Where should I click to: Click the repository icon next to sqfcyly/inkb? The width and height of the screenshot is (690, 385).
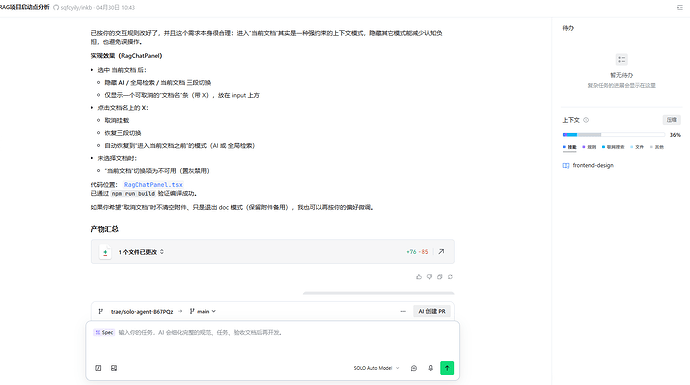tap(56, 7)
